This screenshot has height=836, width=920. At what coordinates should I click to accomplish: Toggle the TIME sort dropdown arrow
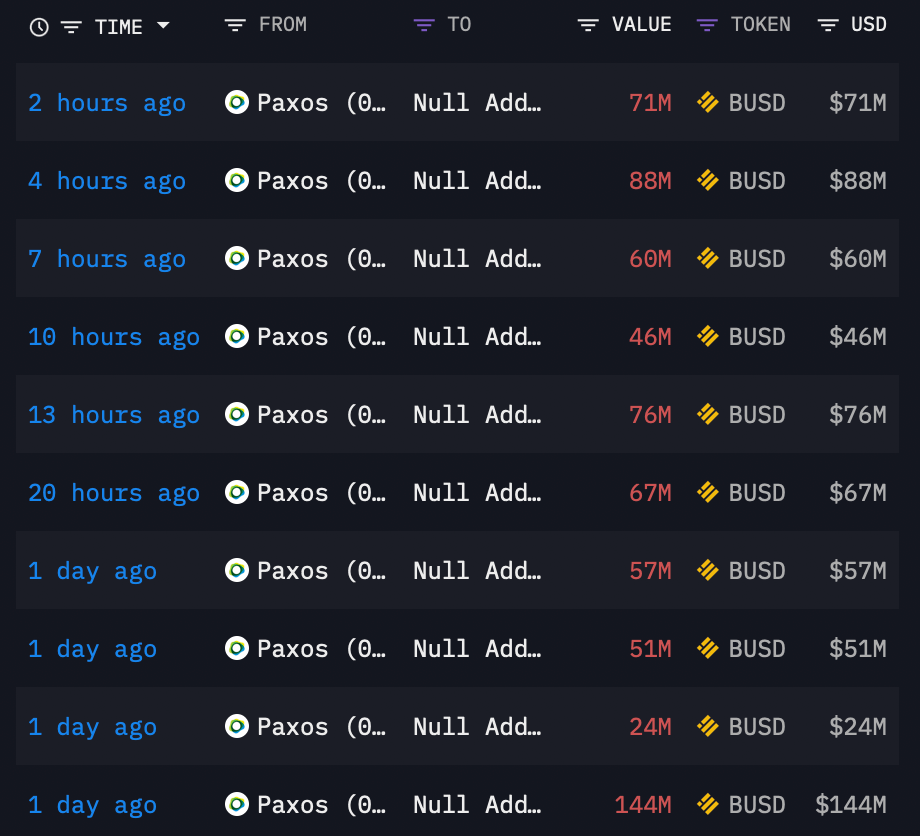click(163, 26)
